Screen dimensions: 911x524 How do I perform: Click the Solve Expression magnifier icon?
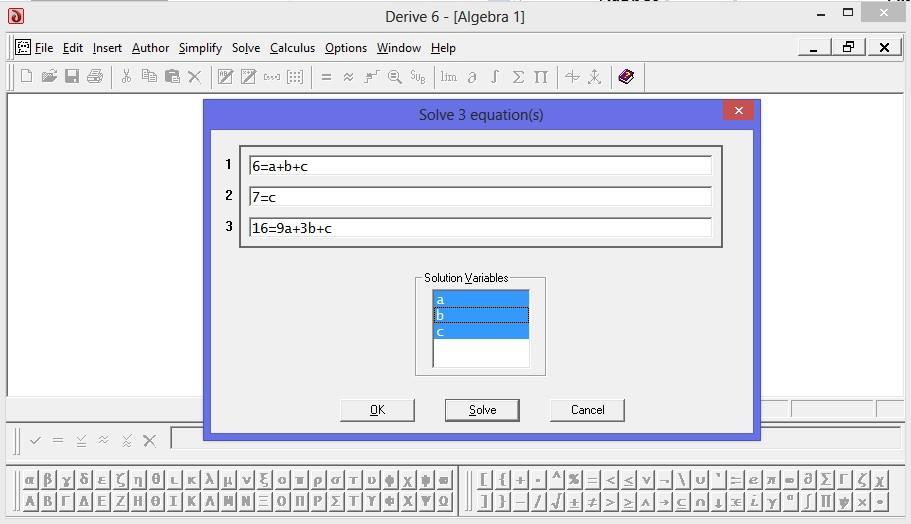tap(394, 76)
